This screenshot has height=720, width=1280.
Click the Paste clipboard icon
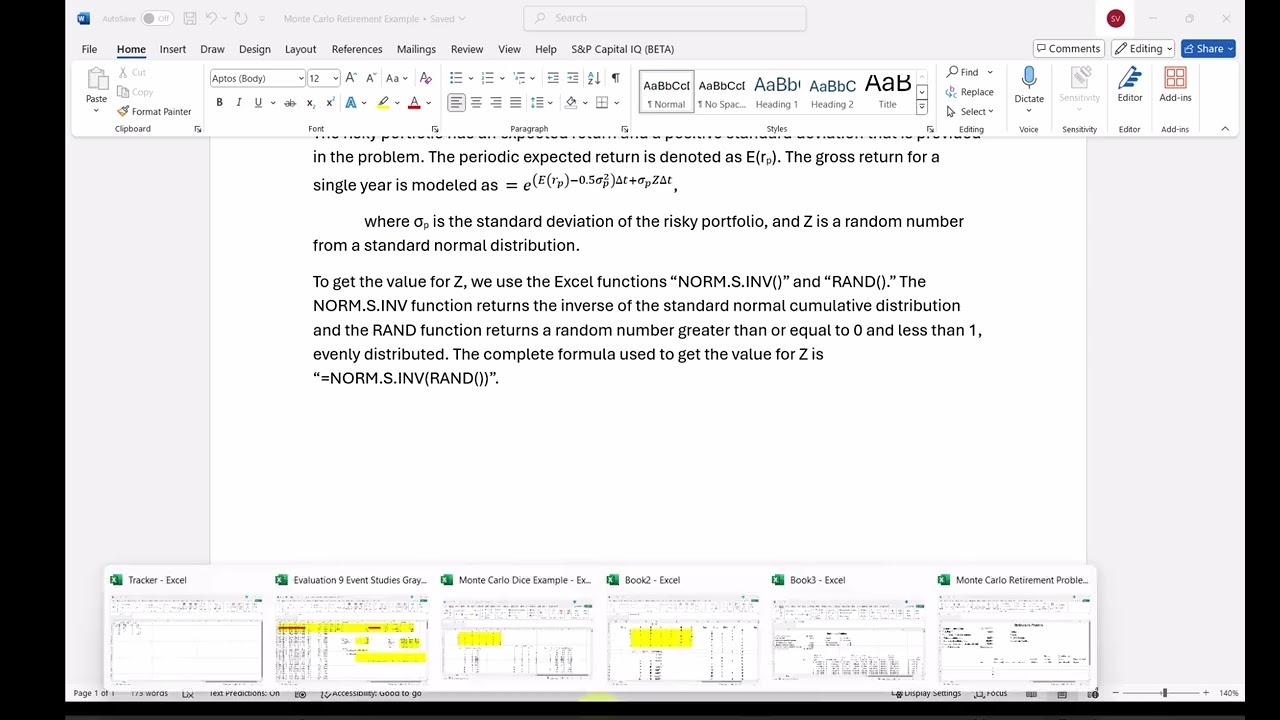(x=96, y=79)
